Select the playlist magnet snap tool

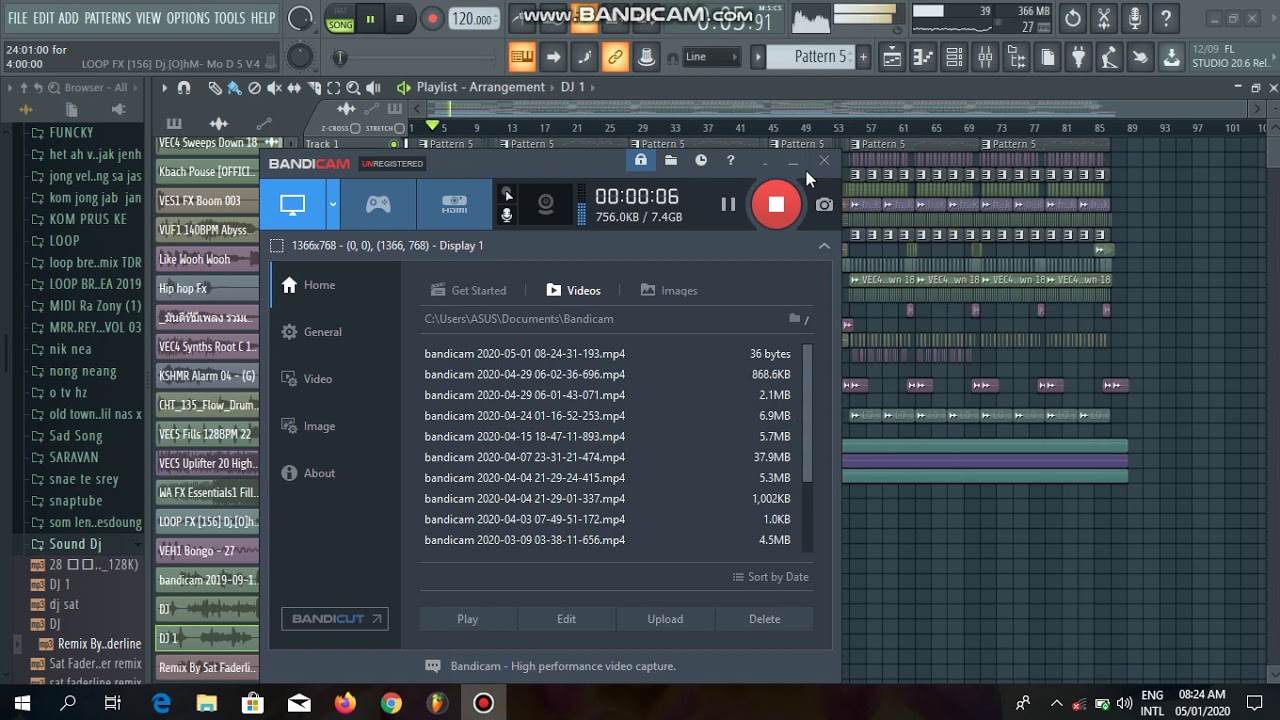click(x=184, y=88)
